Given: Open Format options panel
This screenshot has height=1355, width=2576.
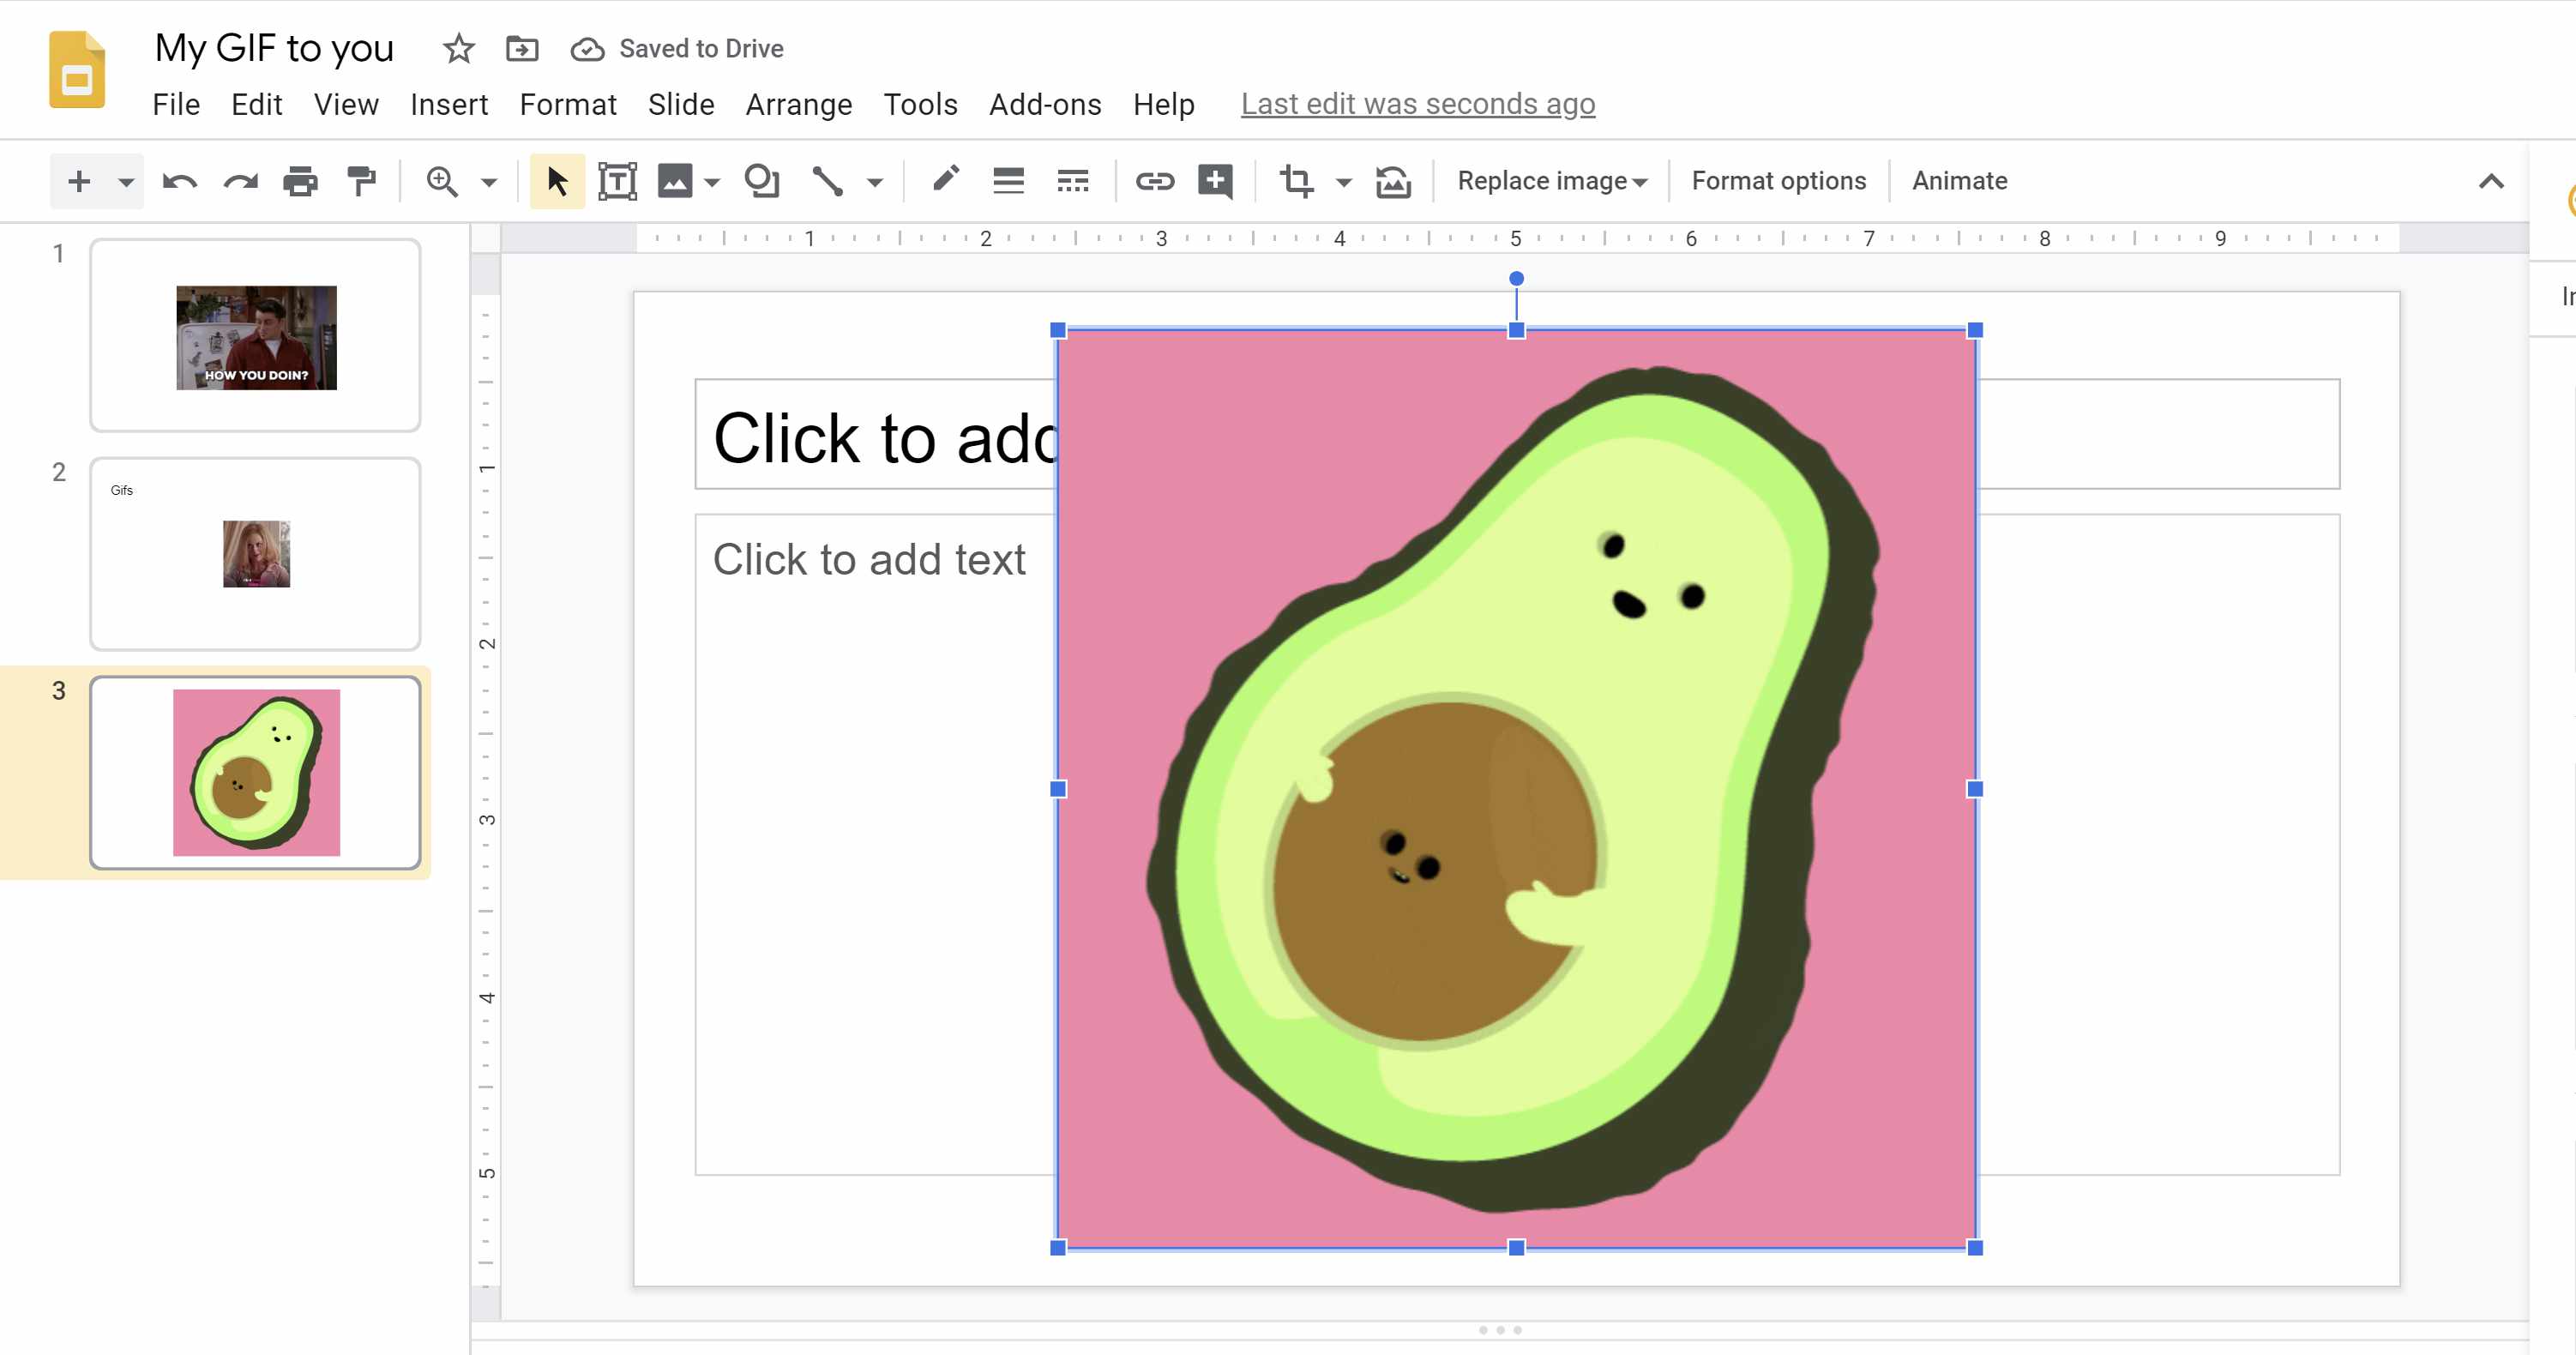Looking at the screenshot, I should [1777, 181].
